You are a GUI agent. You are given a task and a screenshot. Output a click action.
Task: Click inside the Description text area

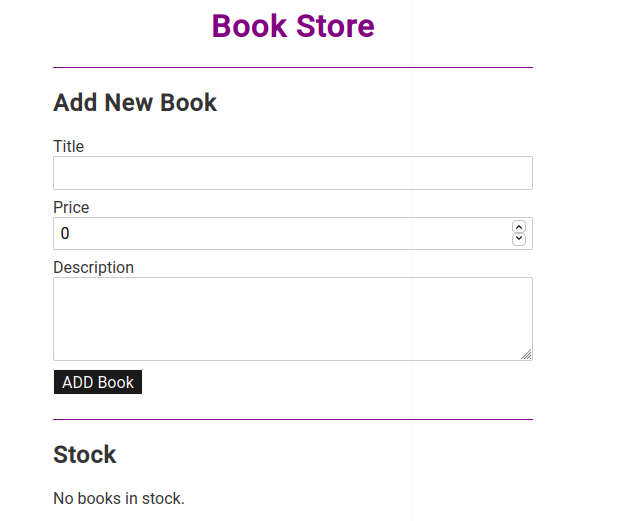pos(290,318)
